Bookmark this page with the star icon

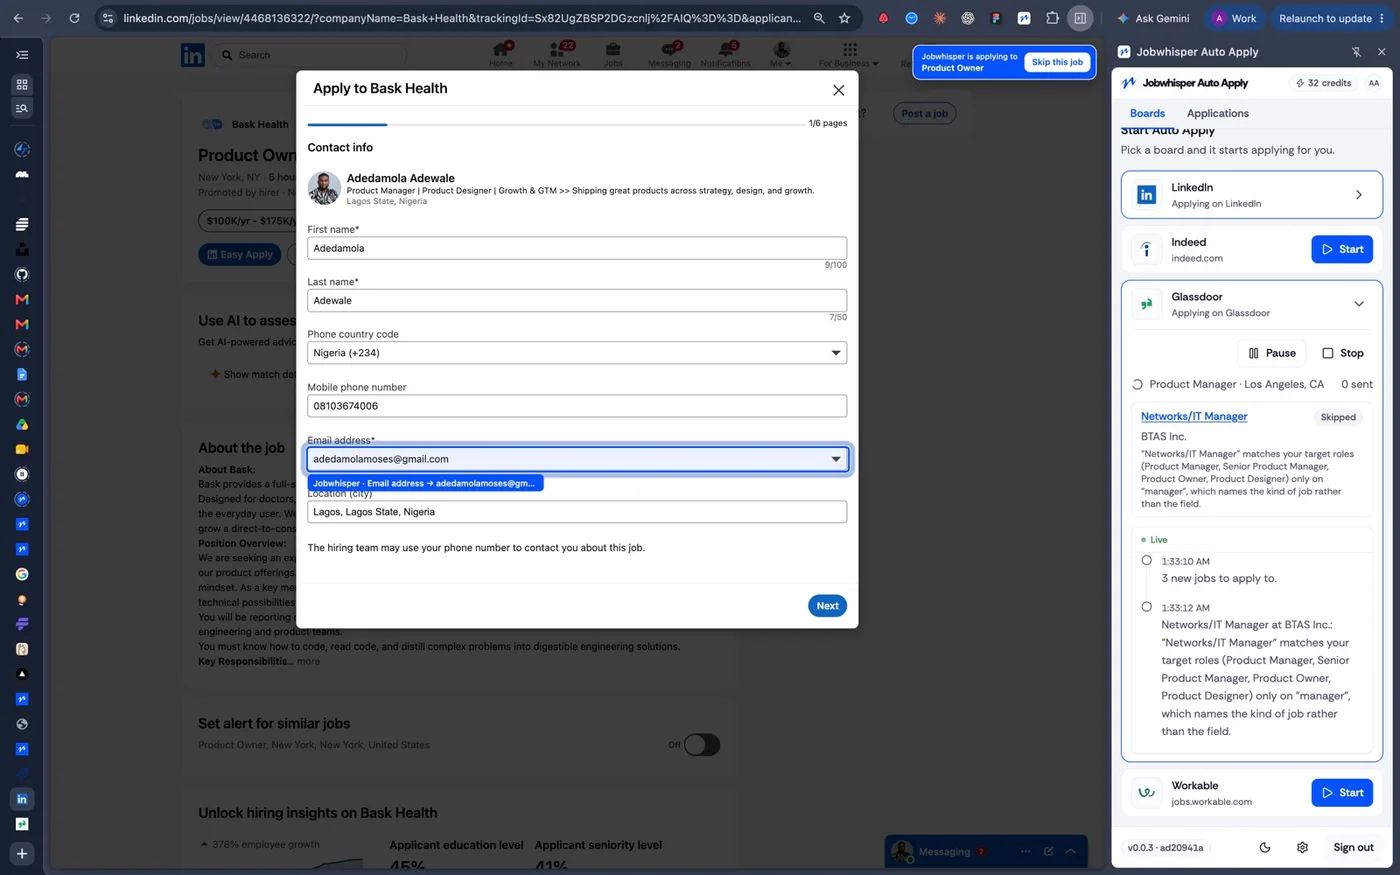pyautogui.click(x=845, y=18)
